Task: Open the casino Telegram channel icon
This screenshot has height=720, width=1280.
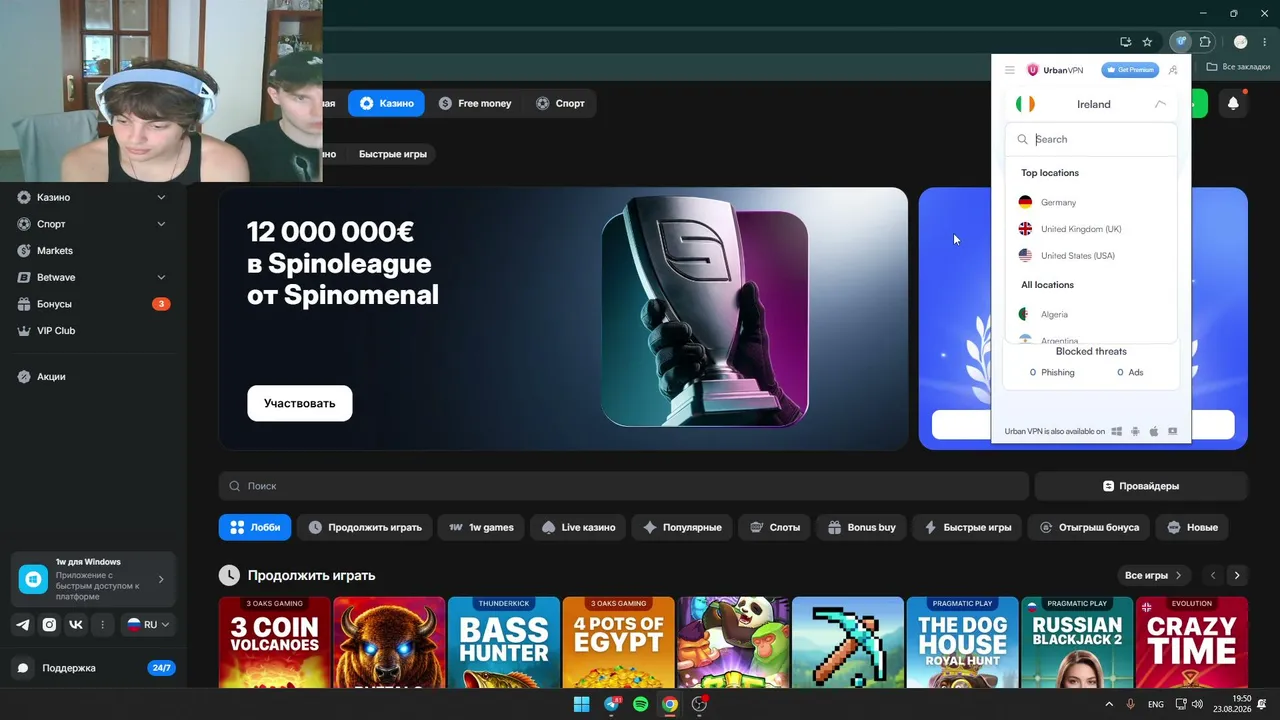Action: (x=23, y=625)
